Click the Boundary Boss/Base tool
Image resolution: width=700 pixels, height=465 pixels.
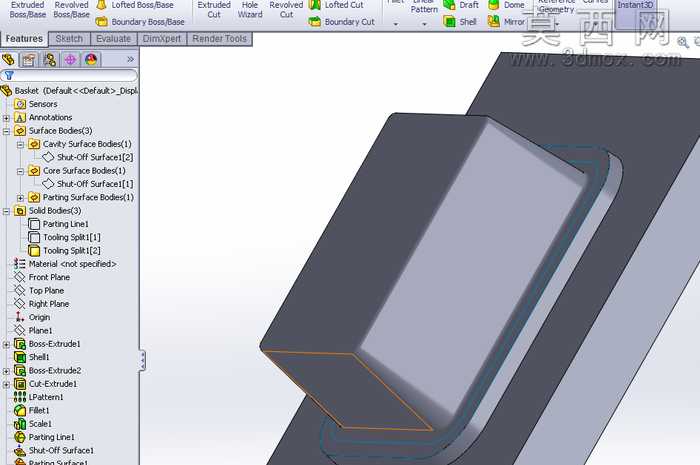[x=140, y=21]
